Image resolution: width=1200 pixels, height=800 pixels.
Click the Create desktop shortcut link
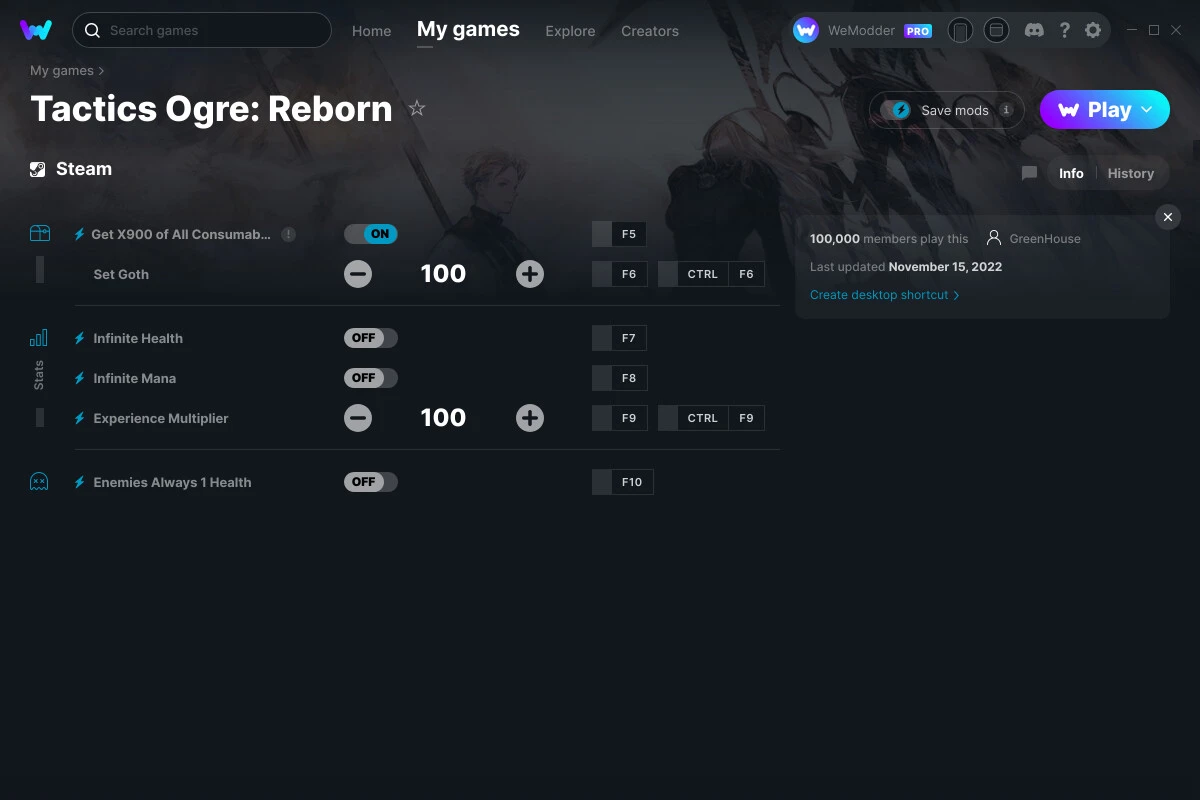[878, 294]
